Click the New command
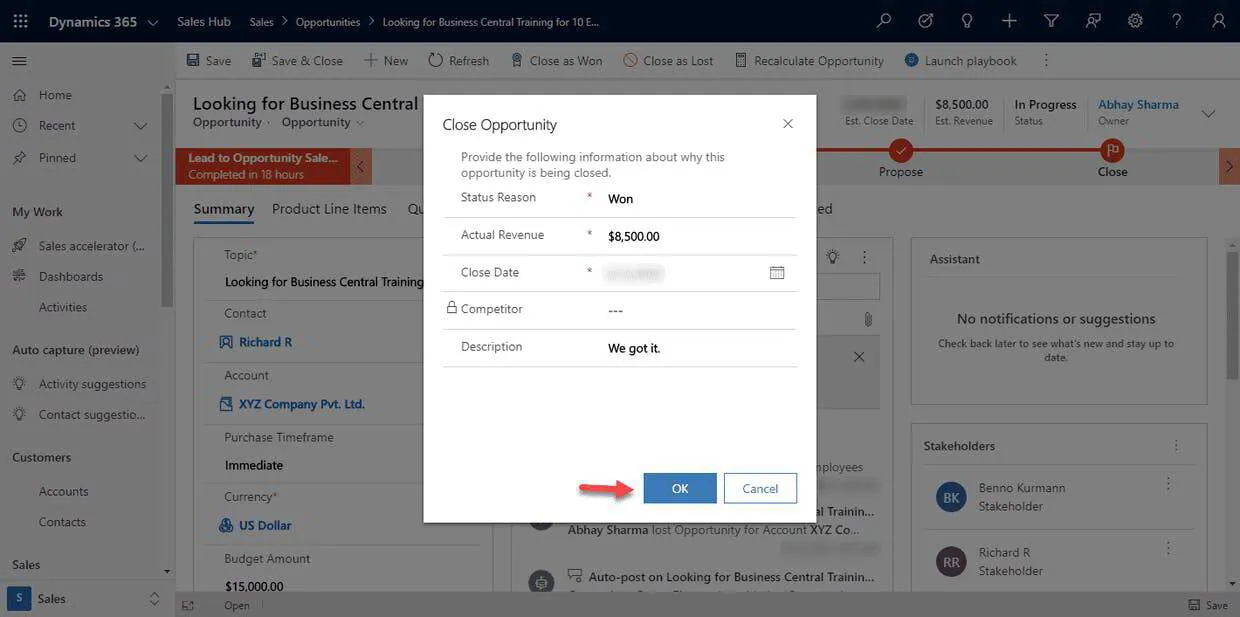Screen dimensions: 1240x617 pyautogui.click(x=386, y=61)
